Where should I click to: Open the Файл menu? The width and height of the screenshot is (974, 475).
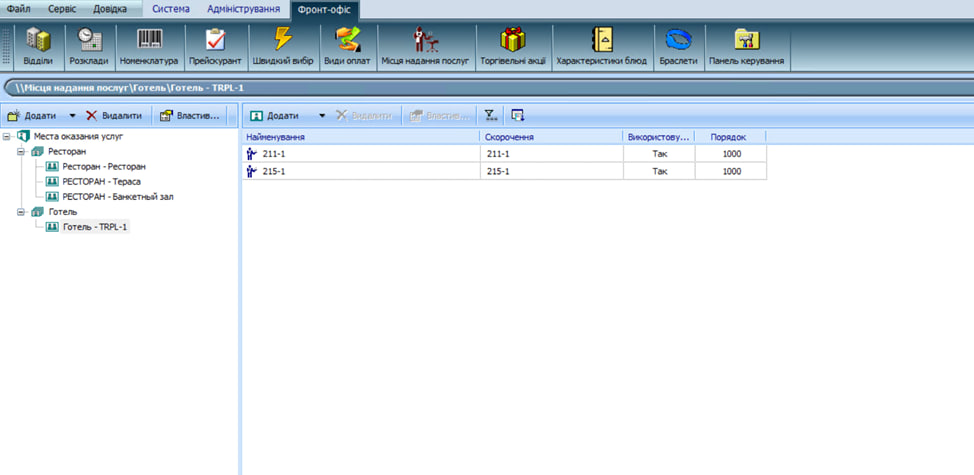point(17,8)
